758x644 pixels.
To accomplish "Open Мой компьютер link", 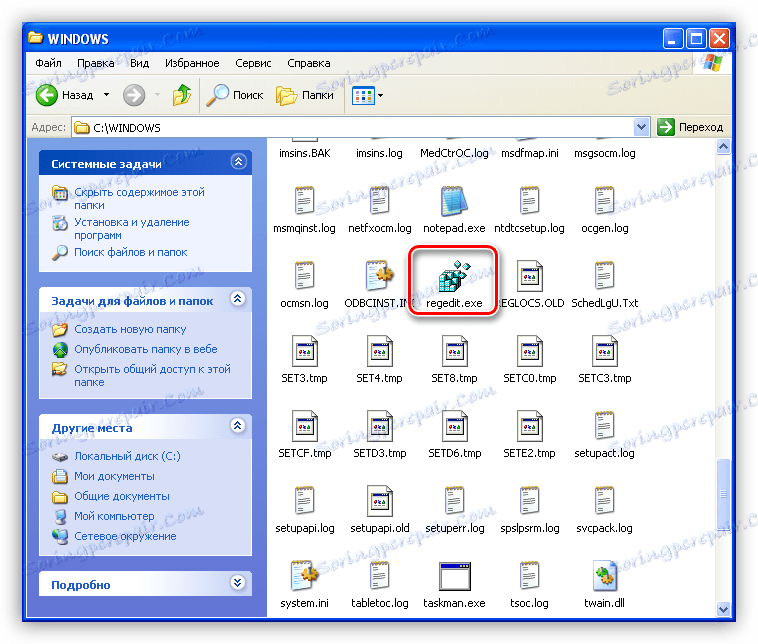I will tap(114, 516).
